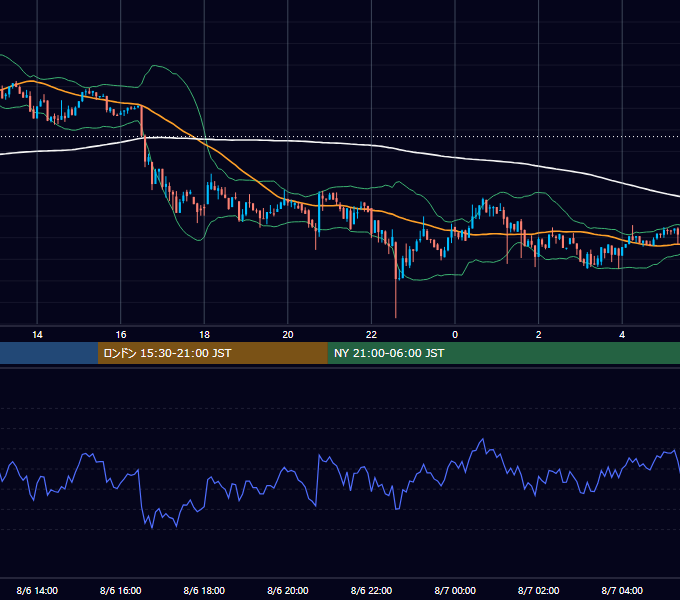Click the 8/7 04:00 time label

[622, 590]
